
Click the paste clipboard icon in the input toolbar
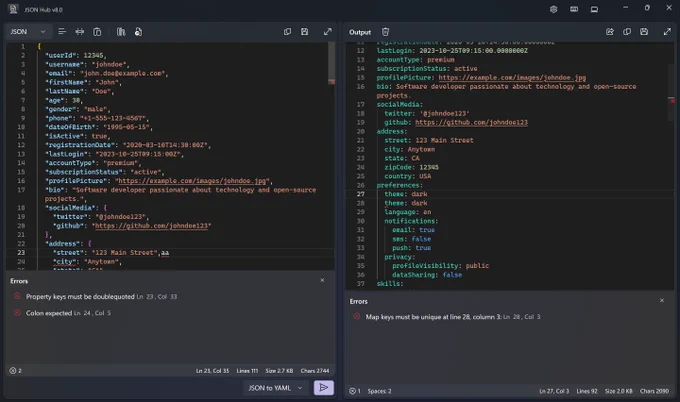pyautogui.click(x=97, y=32)
